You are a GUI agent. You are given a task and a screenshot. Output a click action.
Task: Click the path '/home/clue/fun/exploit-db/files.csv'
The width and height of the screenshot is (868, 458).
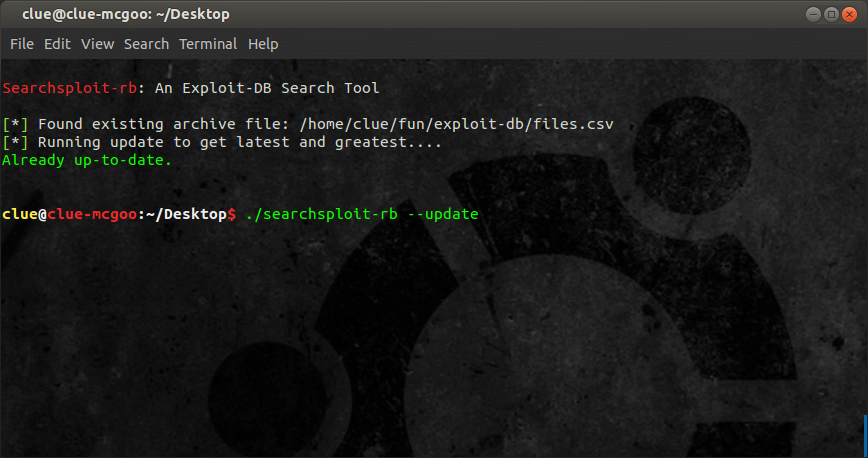(x=456, y=124)
